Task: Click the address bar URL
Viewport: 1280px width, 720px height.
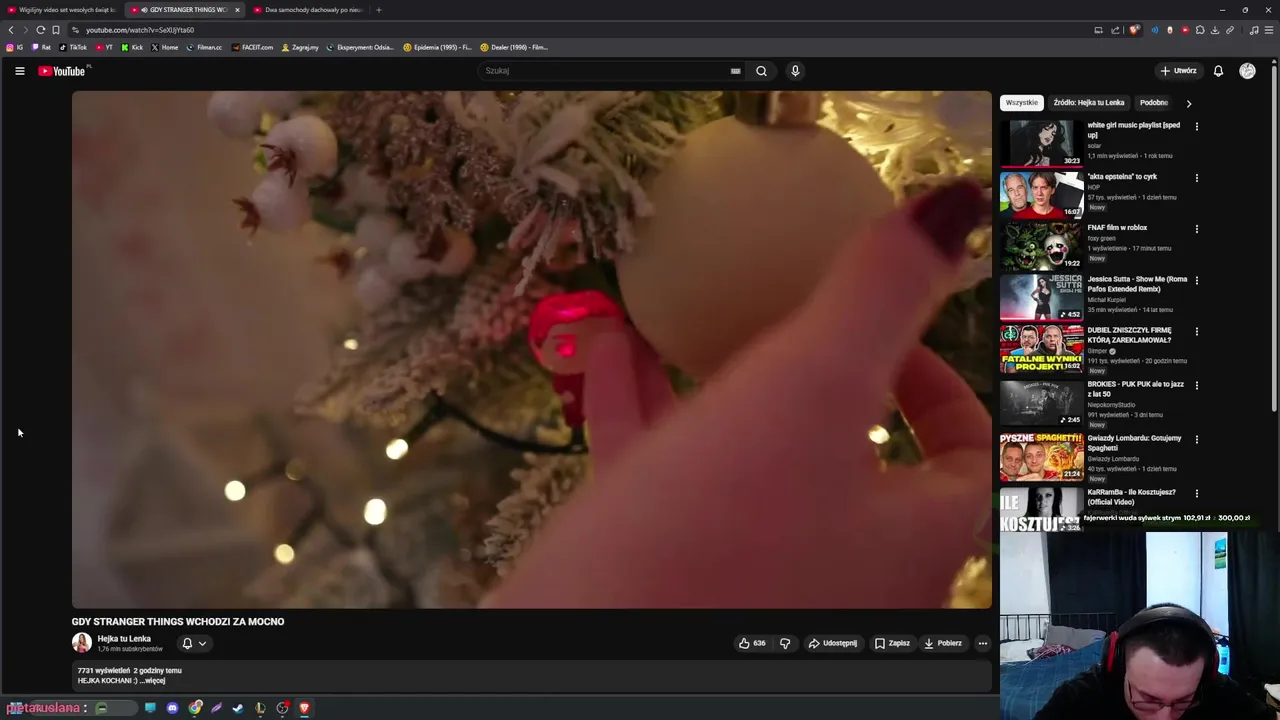Action: tap(140, 30)
